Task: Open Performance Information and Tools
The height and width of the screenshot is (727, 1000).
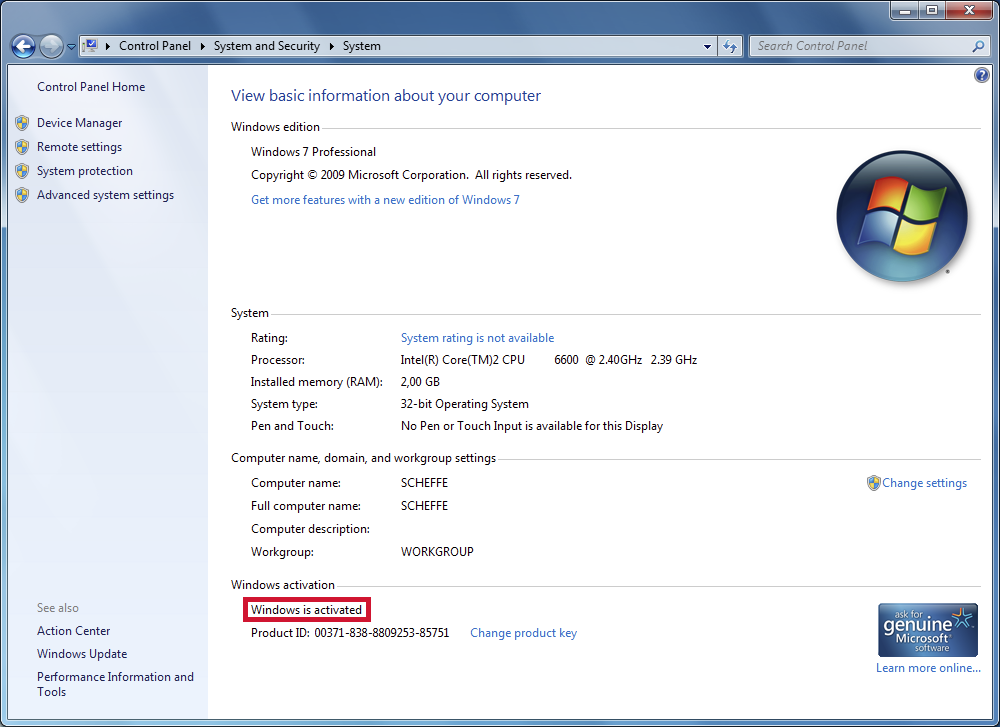Action: tap(115, 684)
